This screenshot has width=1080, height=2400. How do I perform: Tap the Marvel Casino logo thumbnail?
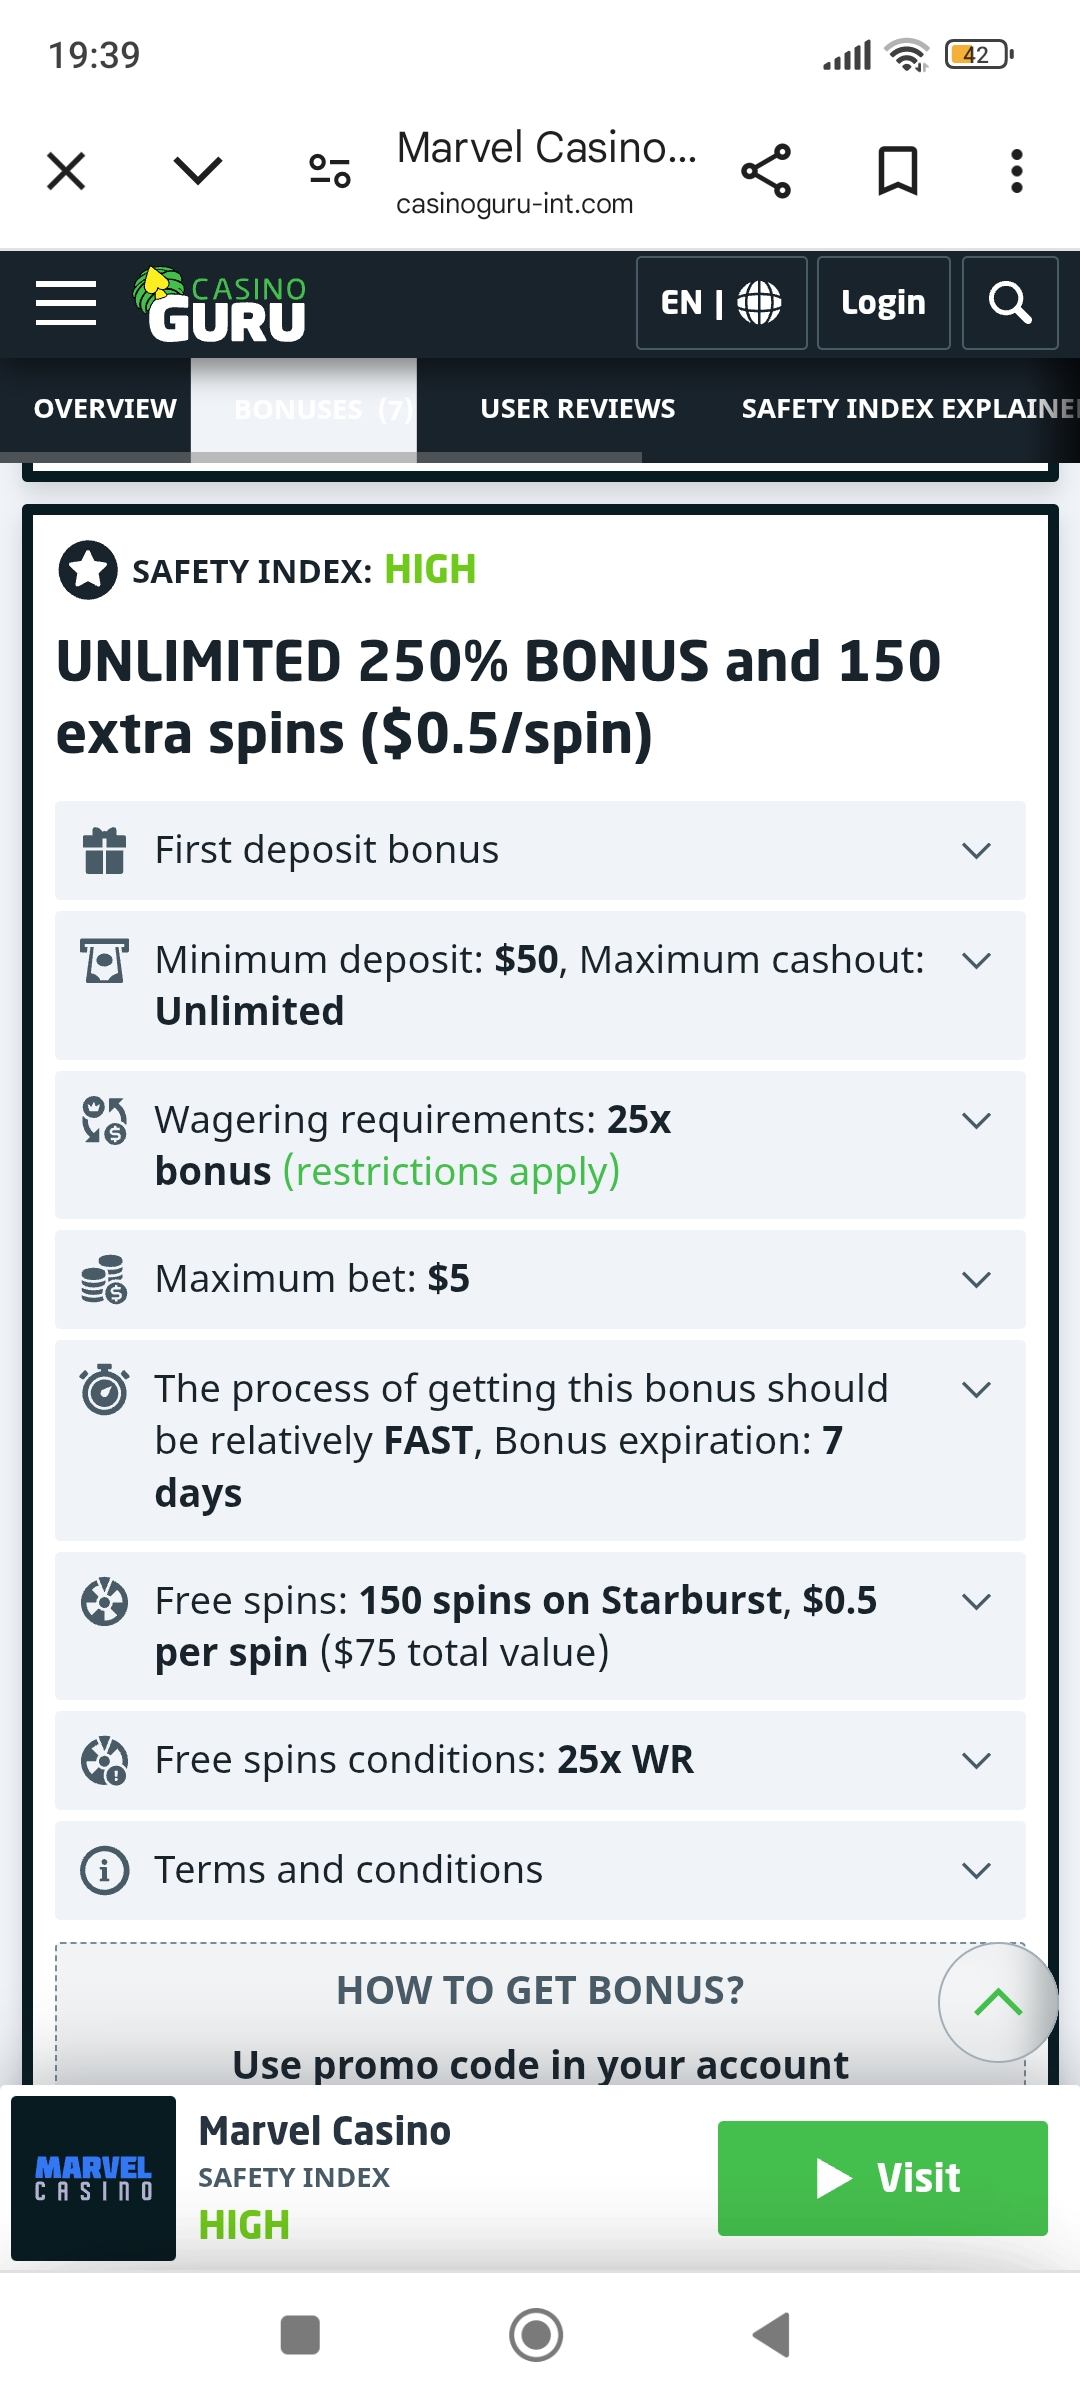[x=94, y=2178]
